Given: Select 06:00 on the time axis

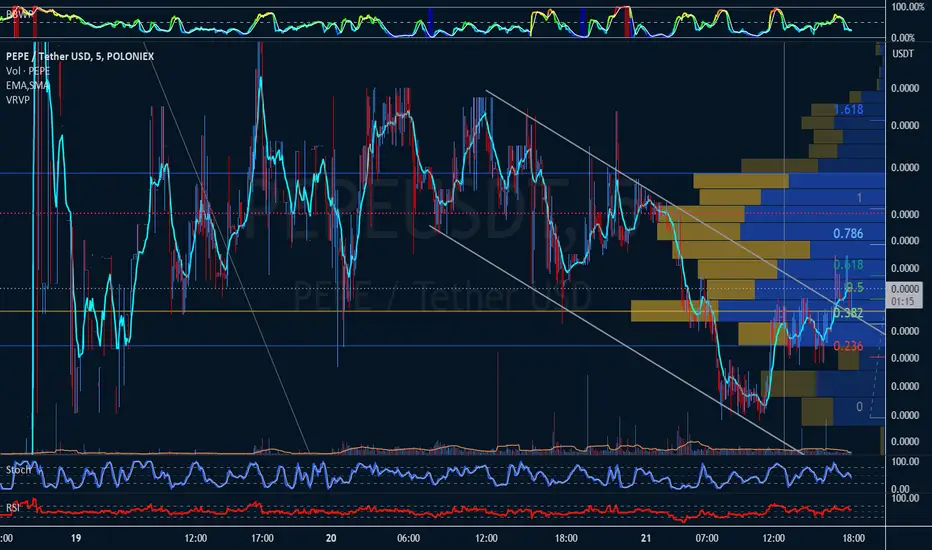Looking at the screenshot, I should 408,538.
